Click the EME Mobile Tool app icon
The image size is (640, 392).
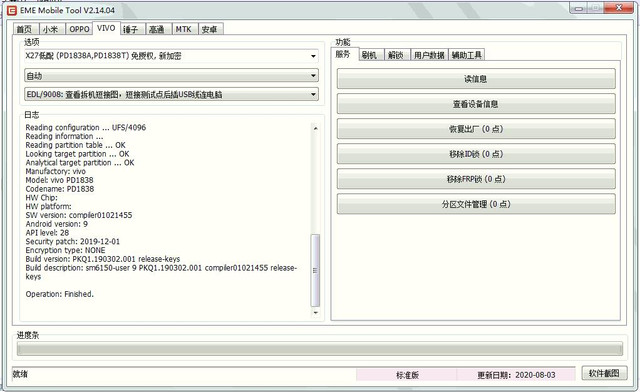[12, 10]
